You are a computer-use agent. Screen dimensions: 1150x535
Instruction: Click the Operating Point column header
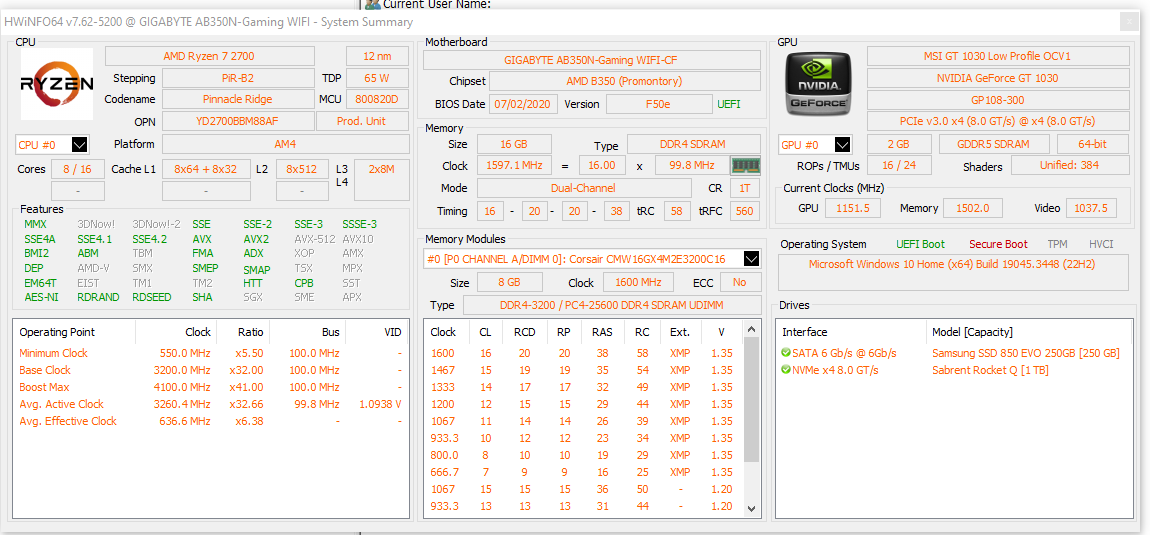tap(74, 332)
